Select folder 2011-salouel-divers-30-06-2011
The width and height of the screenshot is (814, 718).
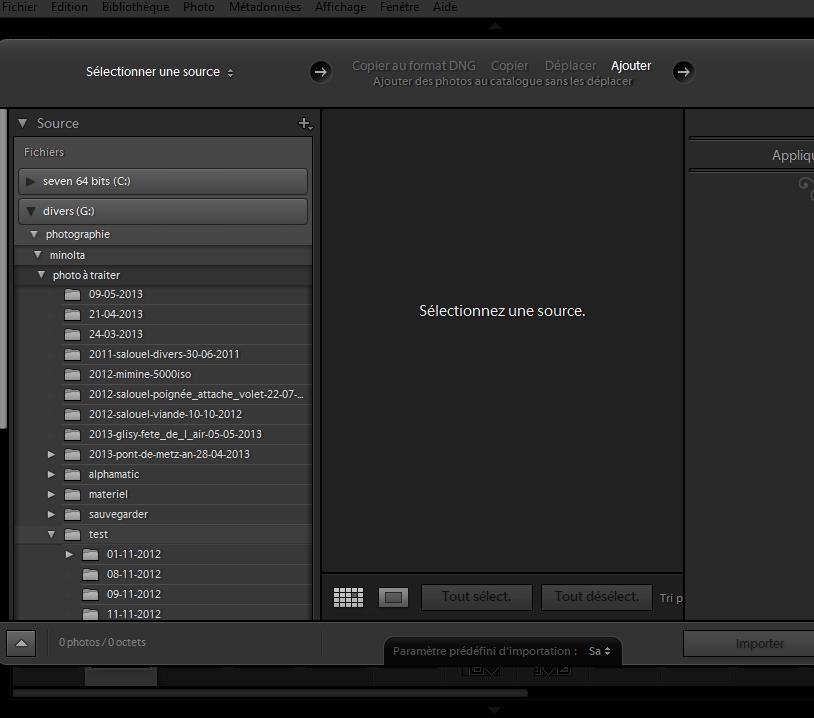coord(164,355)
